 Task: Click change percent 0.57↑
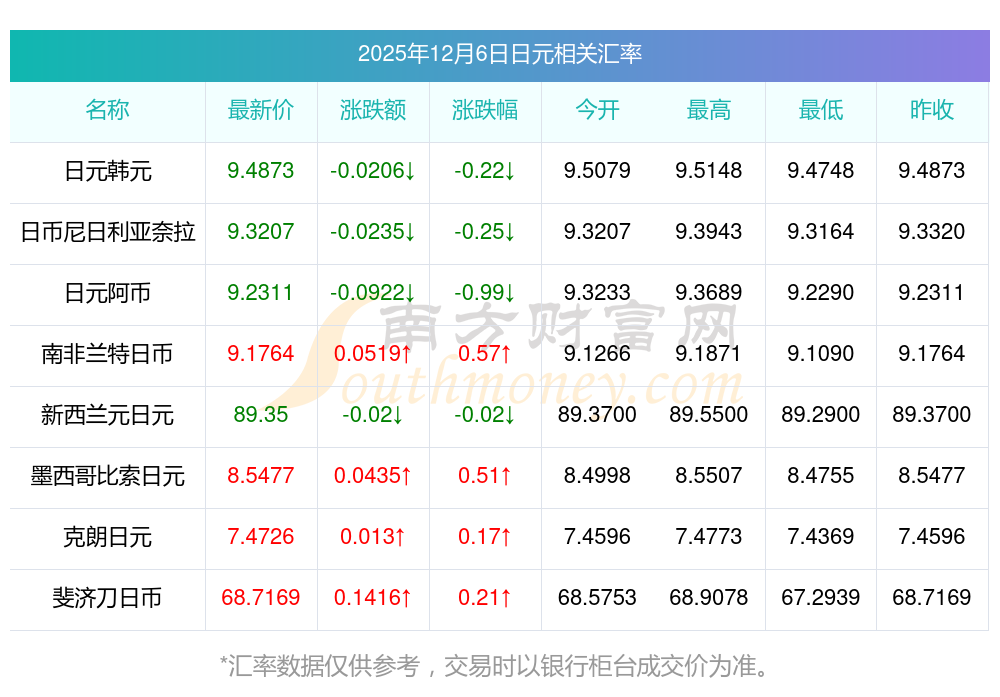tap(485, 353)
